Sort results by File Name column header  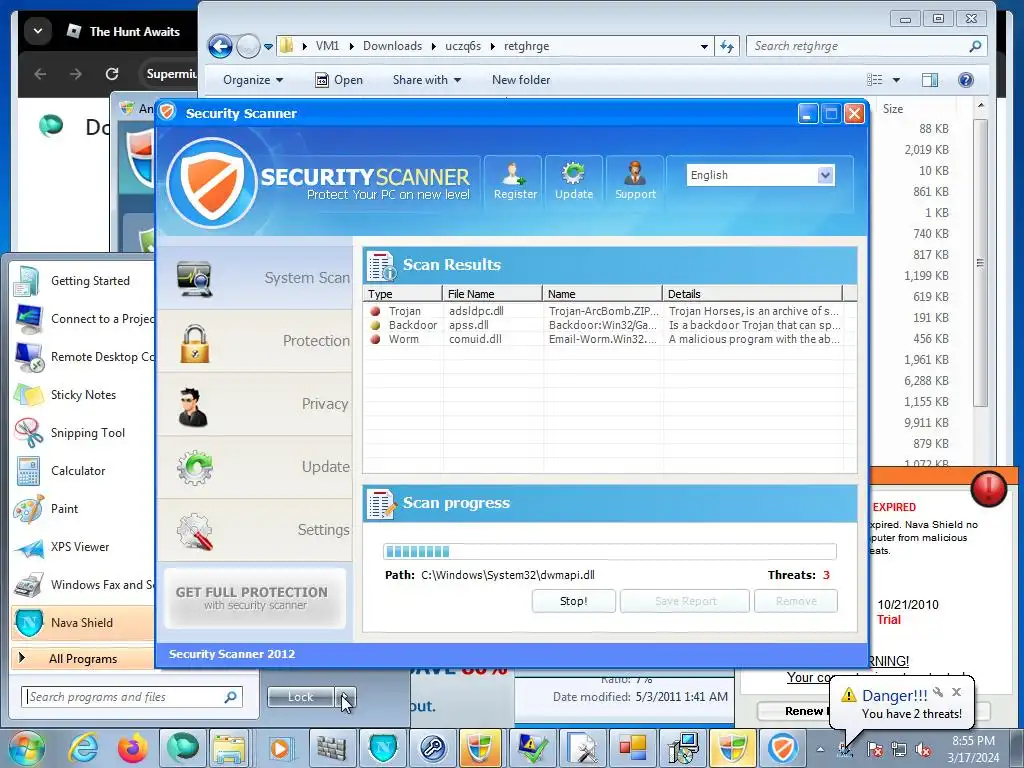492,294
